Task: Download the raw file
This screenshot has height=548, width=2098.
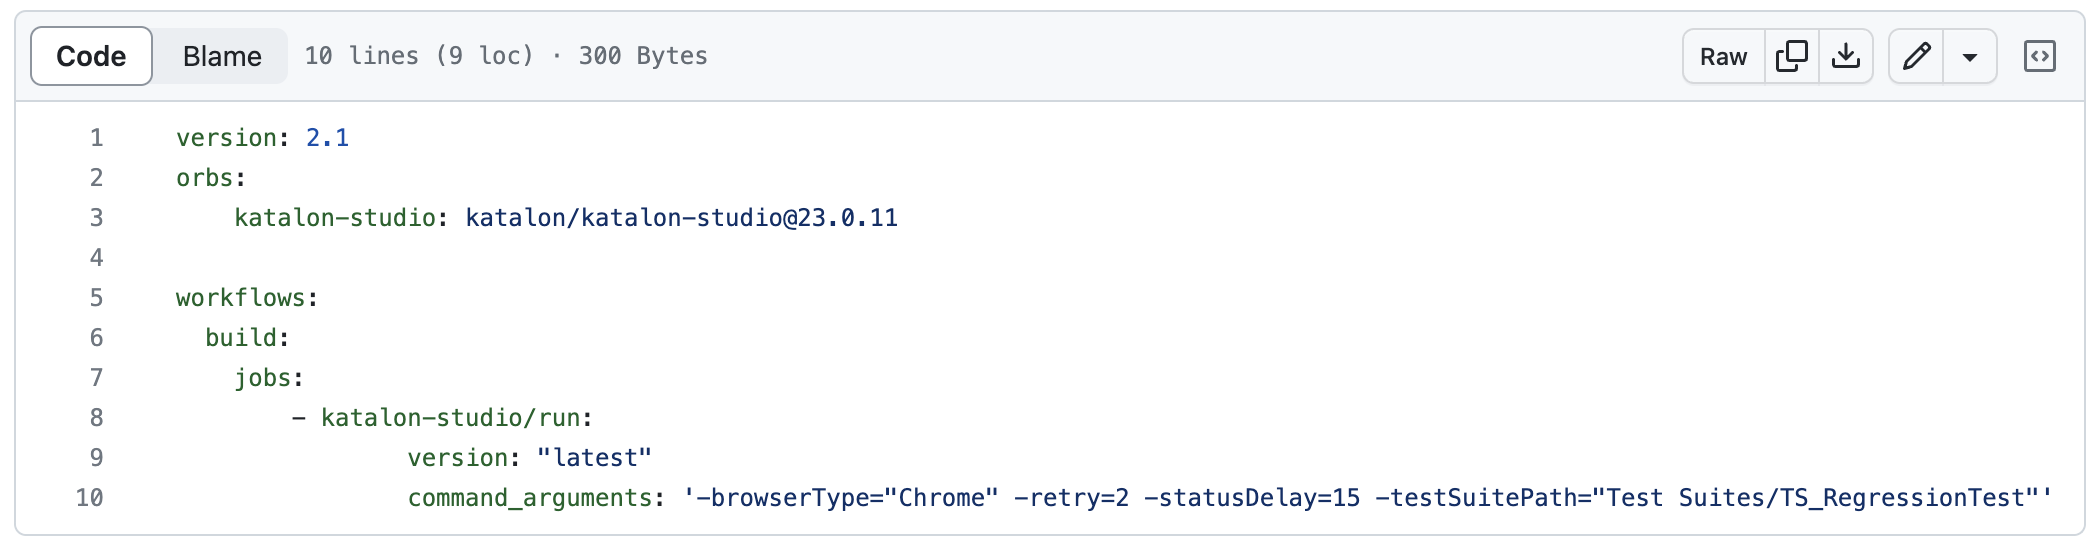Action: pyautogui.click(x=1846, y=56)
